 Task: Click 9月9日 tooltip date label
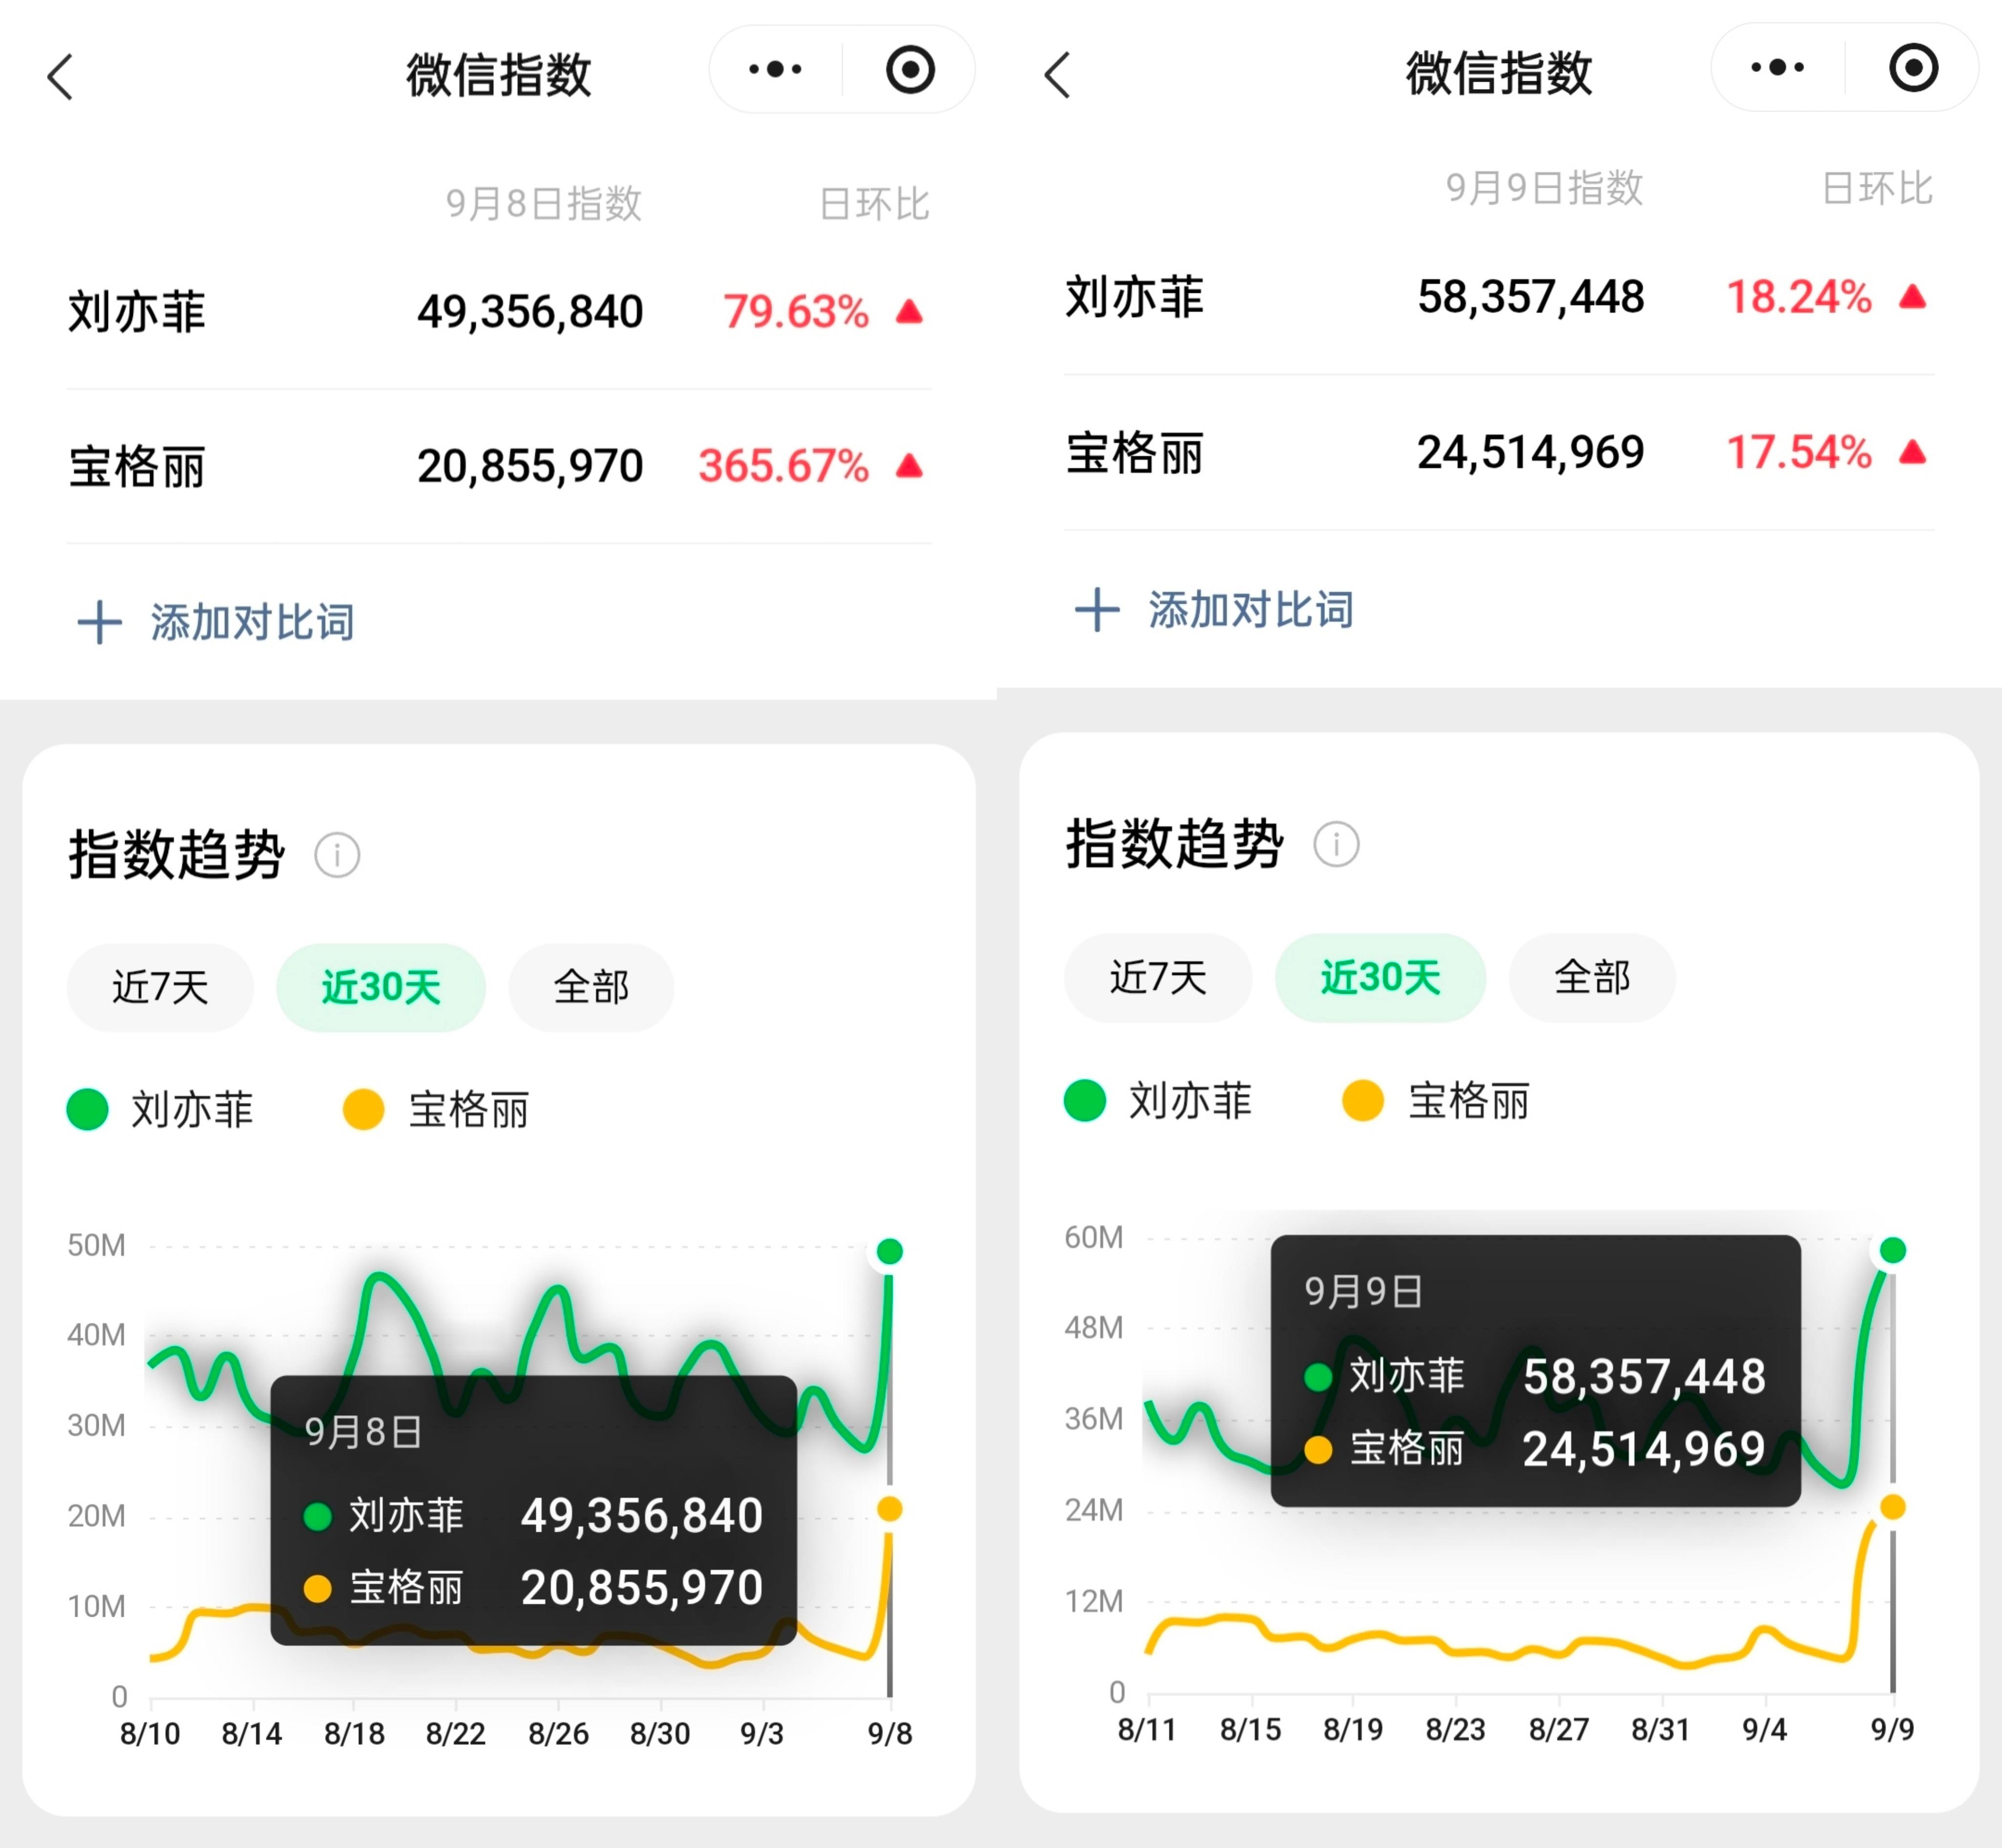[x=1364, y=1292]
